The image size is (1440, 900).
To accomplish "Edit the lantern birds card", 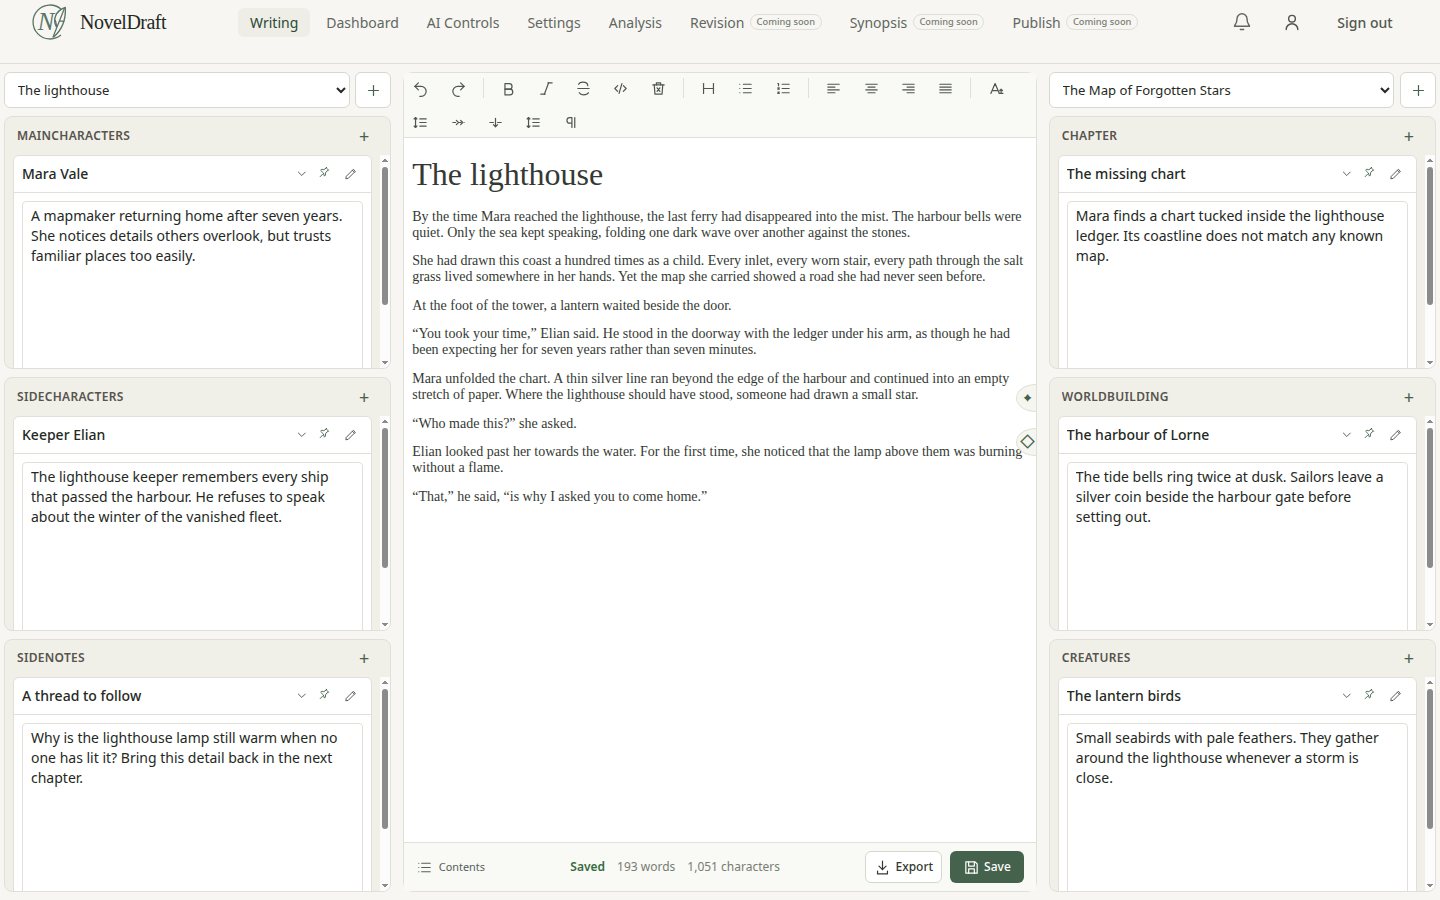I will tap(1396, 696).
